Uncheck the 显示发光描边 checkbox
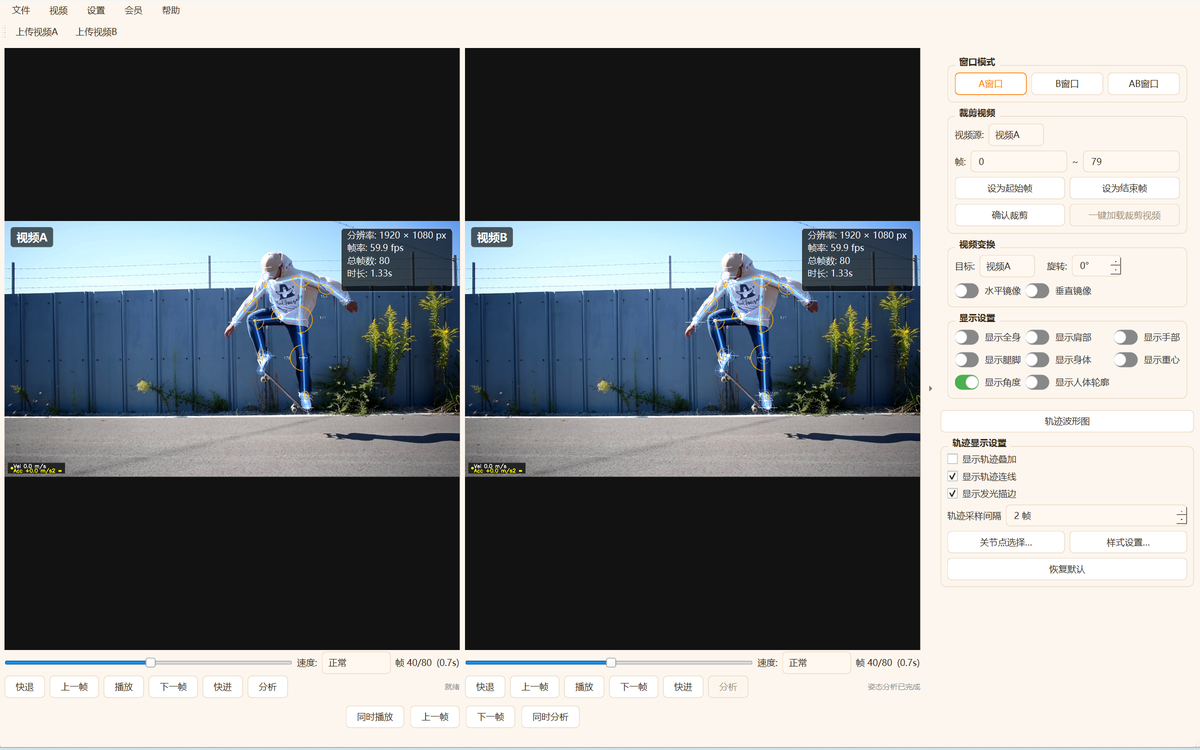Screen dimensions: 1200x750 click(952, 494)
